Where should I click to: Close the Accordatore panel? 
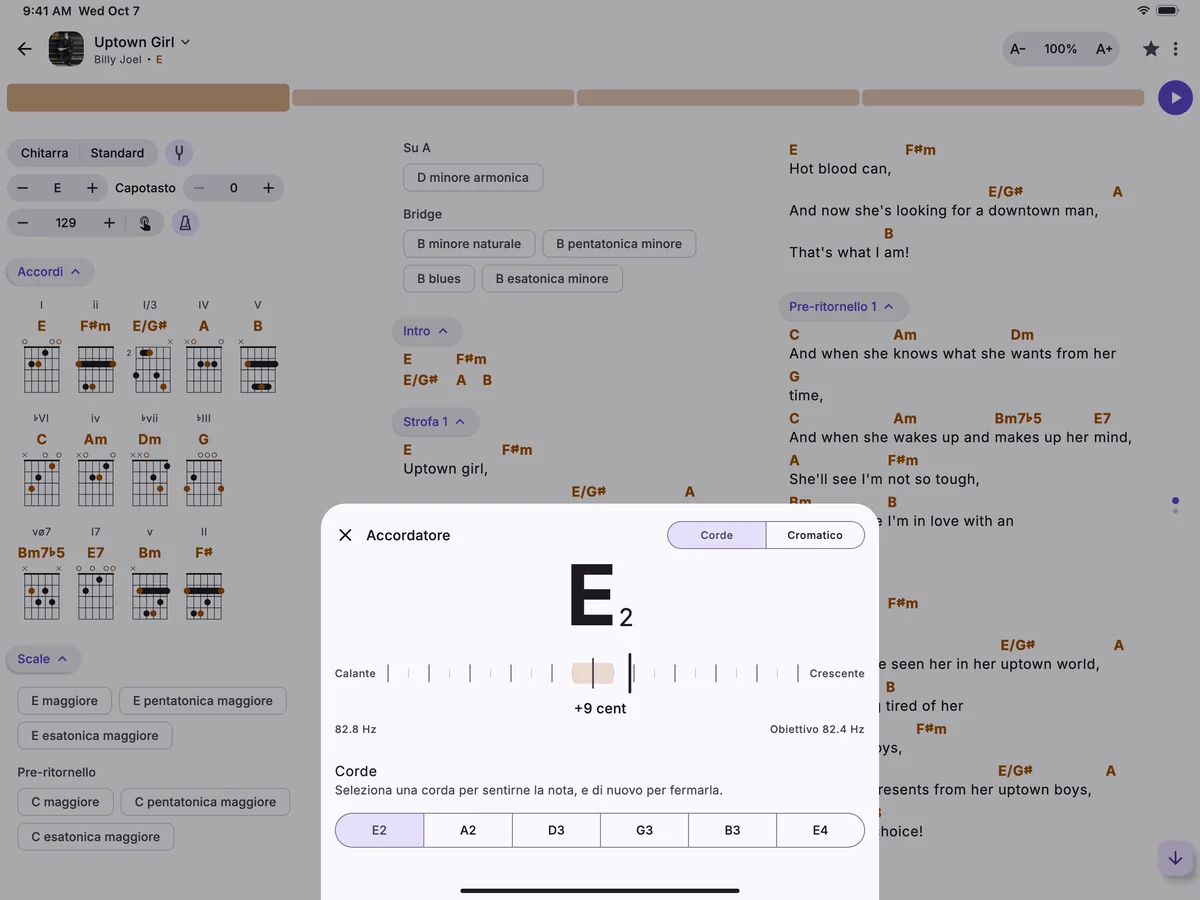[x=345, y=535]
